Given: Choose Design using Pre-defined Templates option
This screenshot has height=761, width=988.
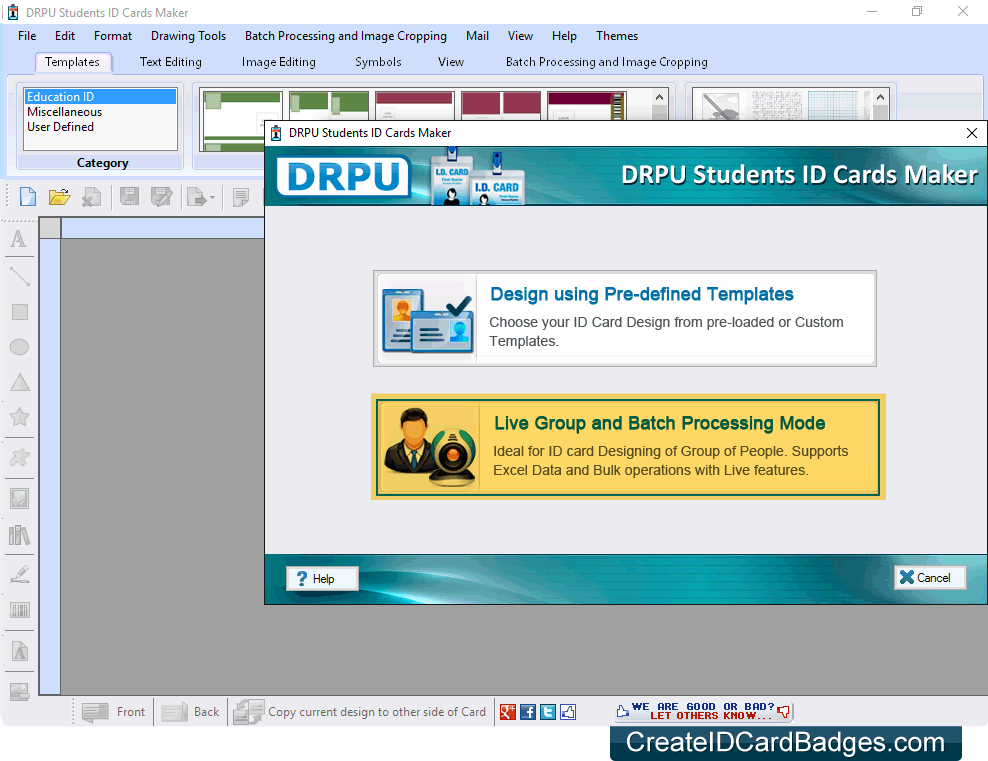Looking at the screenshot, I should click(x=624, y=318).
